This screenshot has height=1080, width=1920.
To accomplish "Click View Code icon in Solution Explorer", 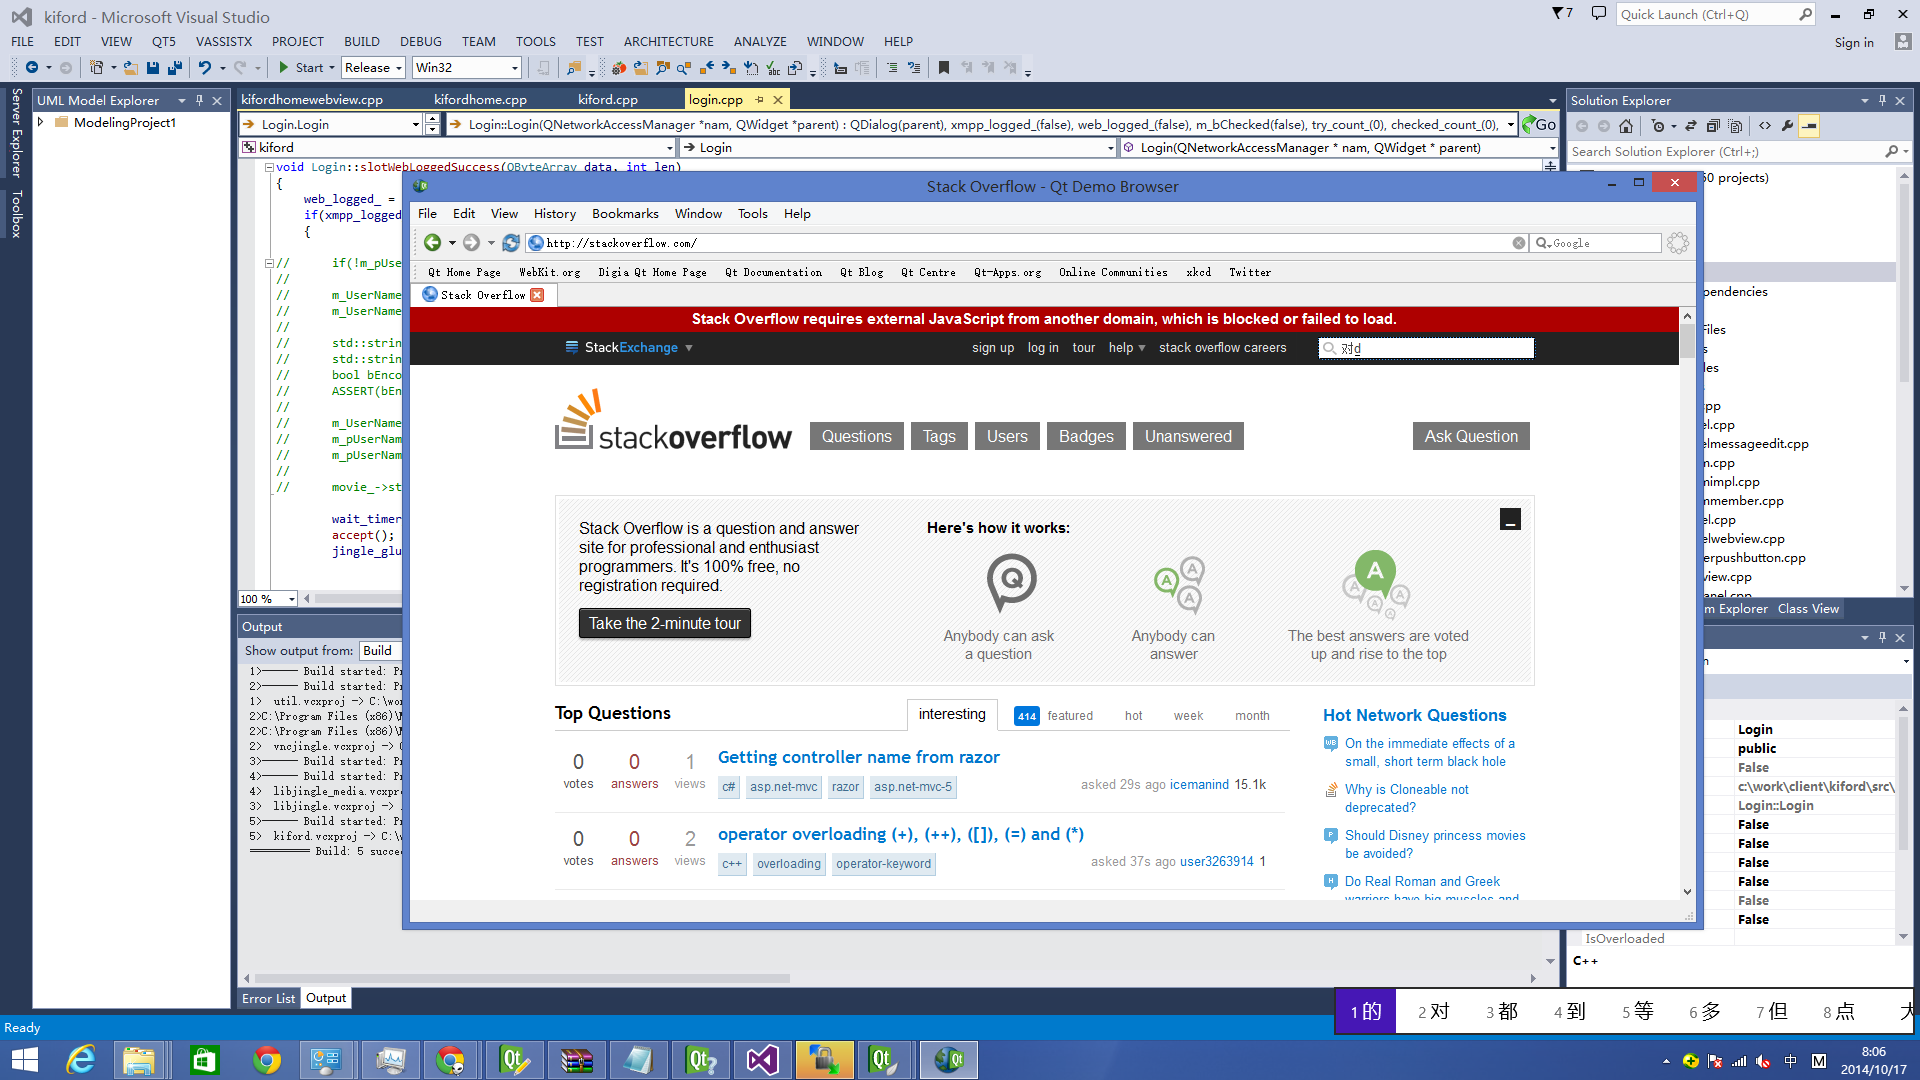I will point(1765,126).
